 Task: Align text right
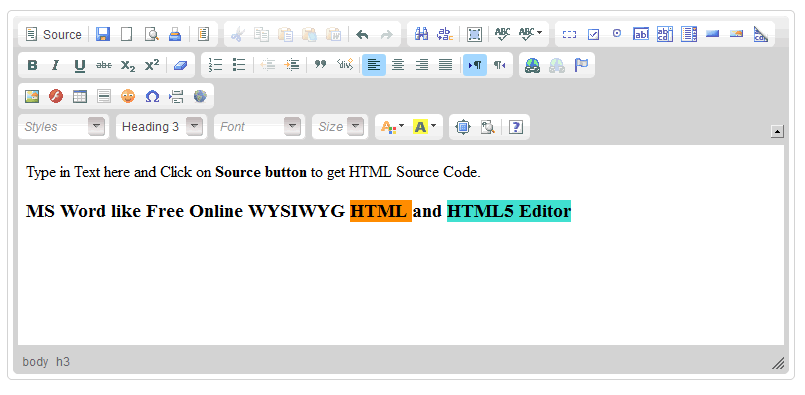(x=421, y=65)
